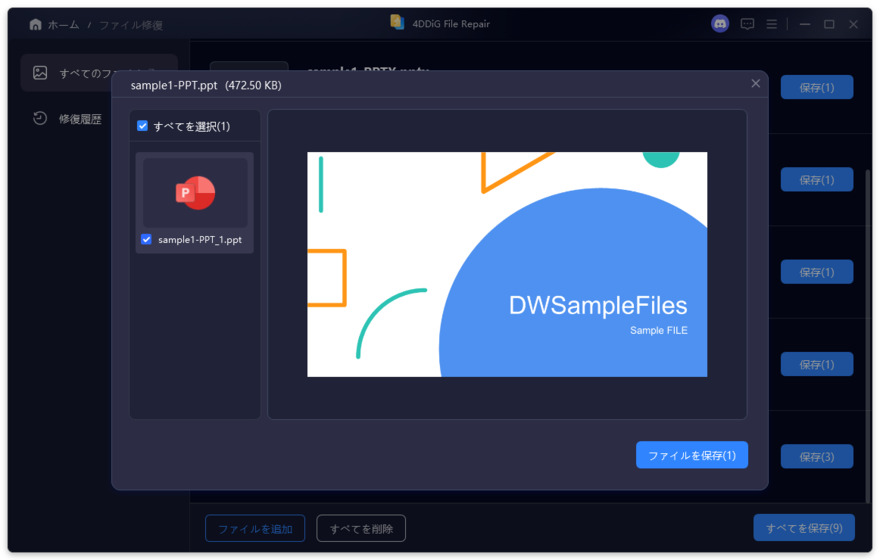Image resolution: width=880 pixels, height=560 pixels.
Task: Close the sample1-PPT.ppt preview dialog
Action: point(755,84)
